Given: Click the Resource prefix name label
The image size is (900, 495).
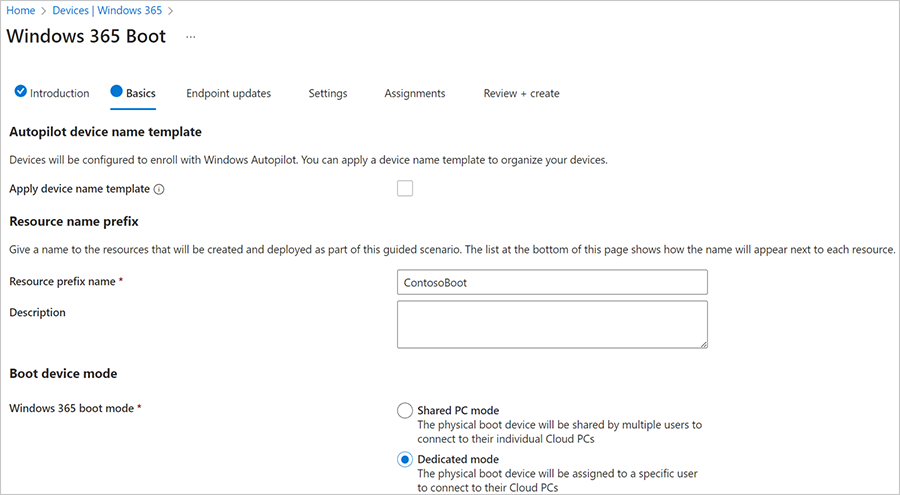Looking at the screenshot, I should coord(63,281).
